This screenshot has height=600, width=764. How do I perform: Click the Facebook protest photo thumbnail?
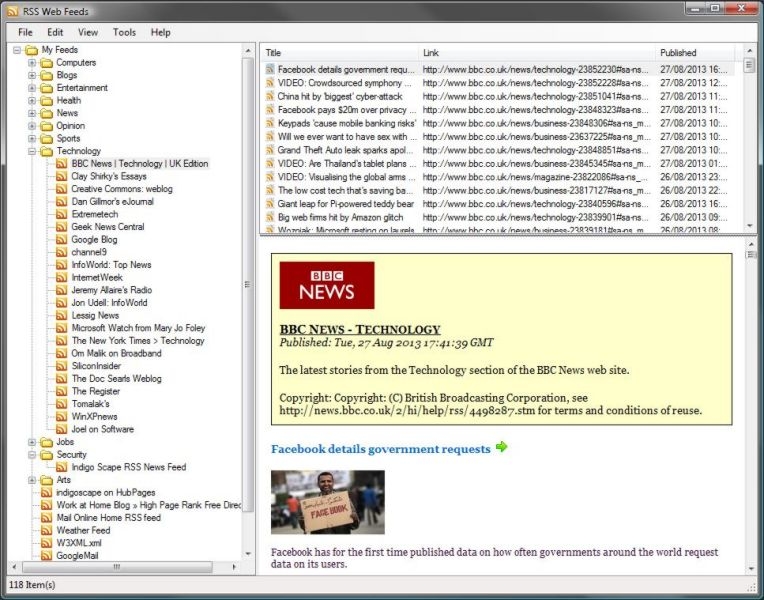click(x=328, y=502)
